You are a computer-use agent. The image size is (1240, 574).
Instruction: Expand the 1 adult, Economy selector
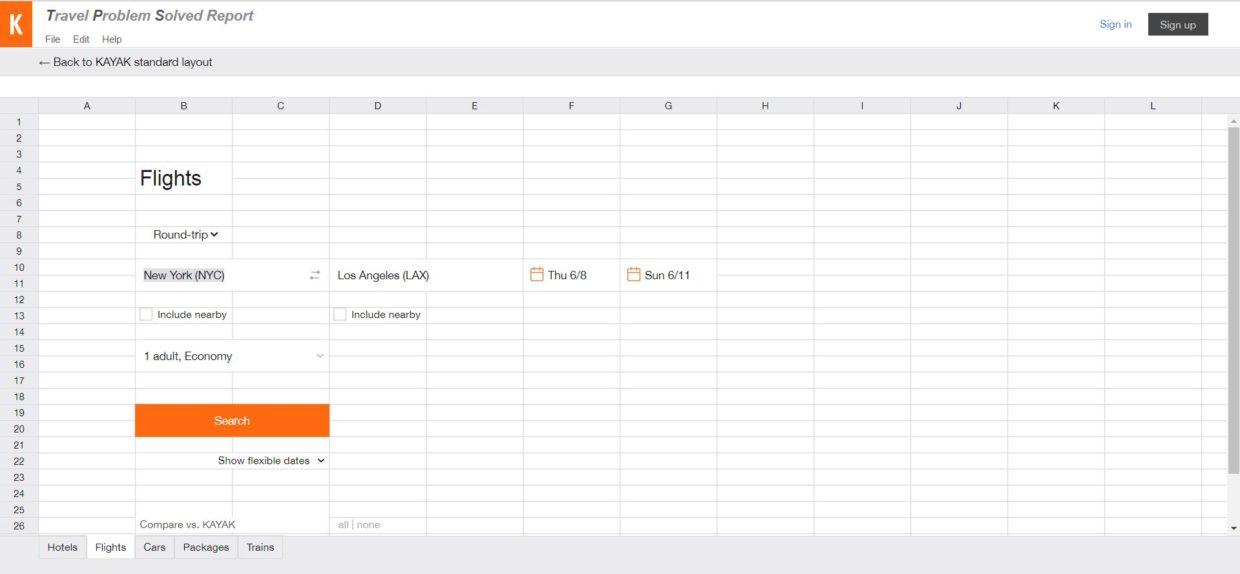(232, 356)
